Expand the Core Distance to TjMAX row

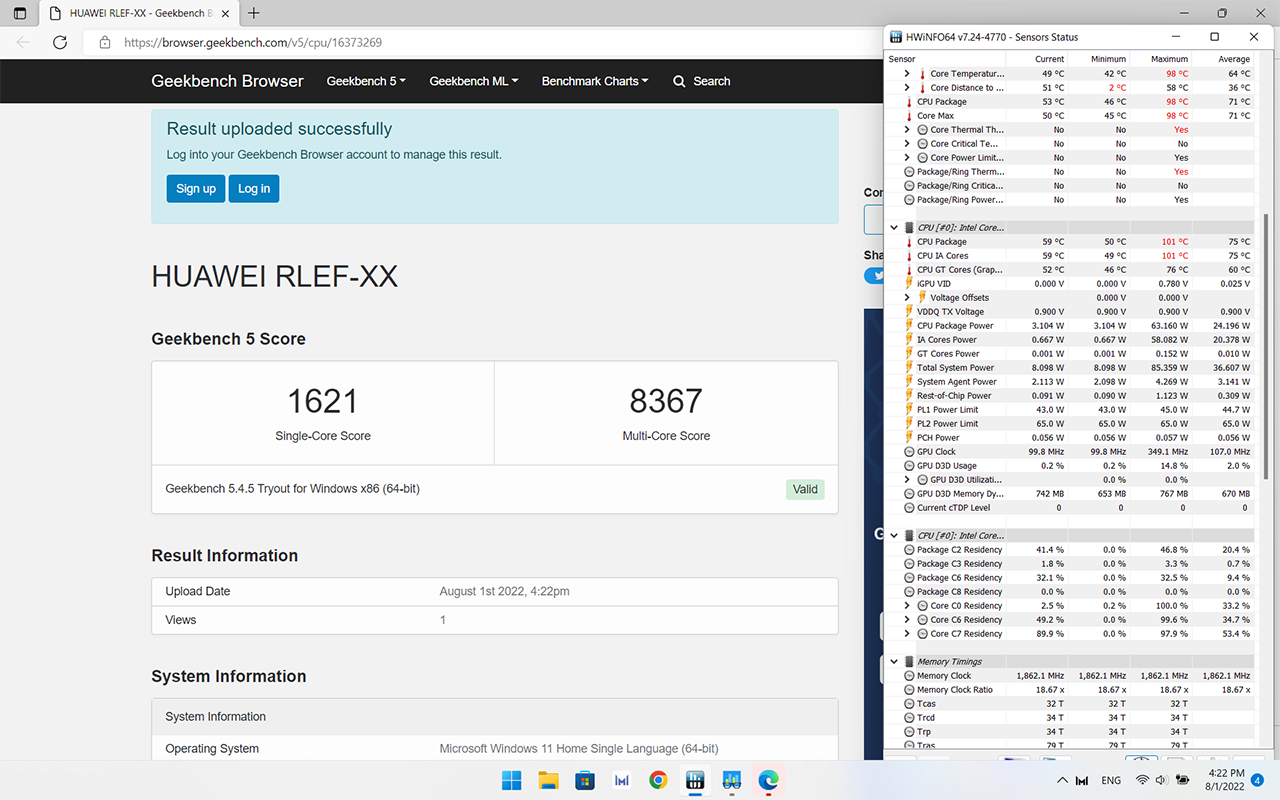(907, 88)
